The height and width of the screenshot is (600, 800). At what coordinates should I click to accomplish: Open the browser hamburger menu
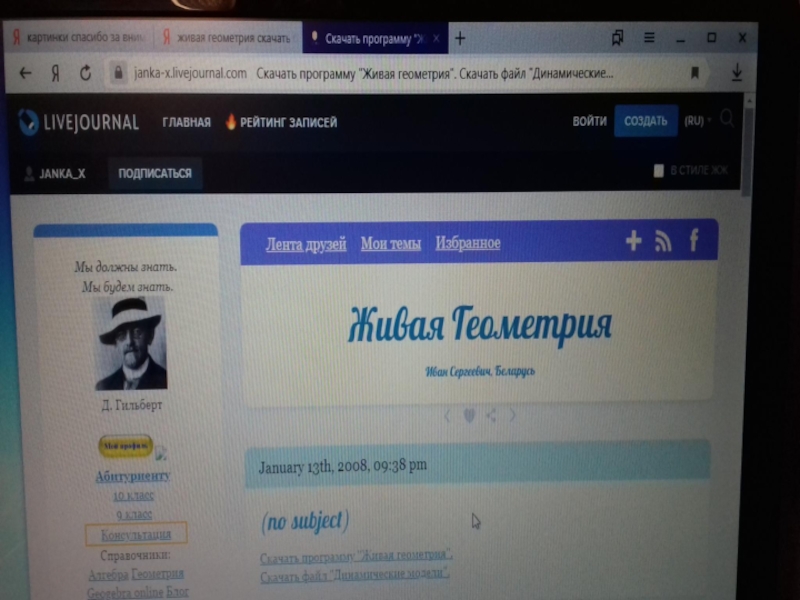tap(649, 38)
